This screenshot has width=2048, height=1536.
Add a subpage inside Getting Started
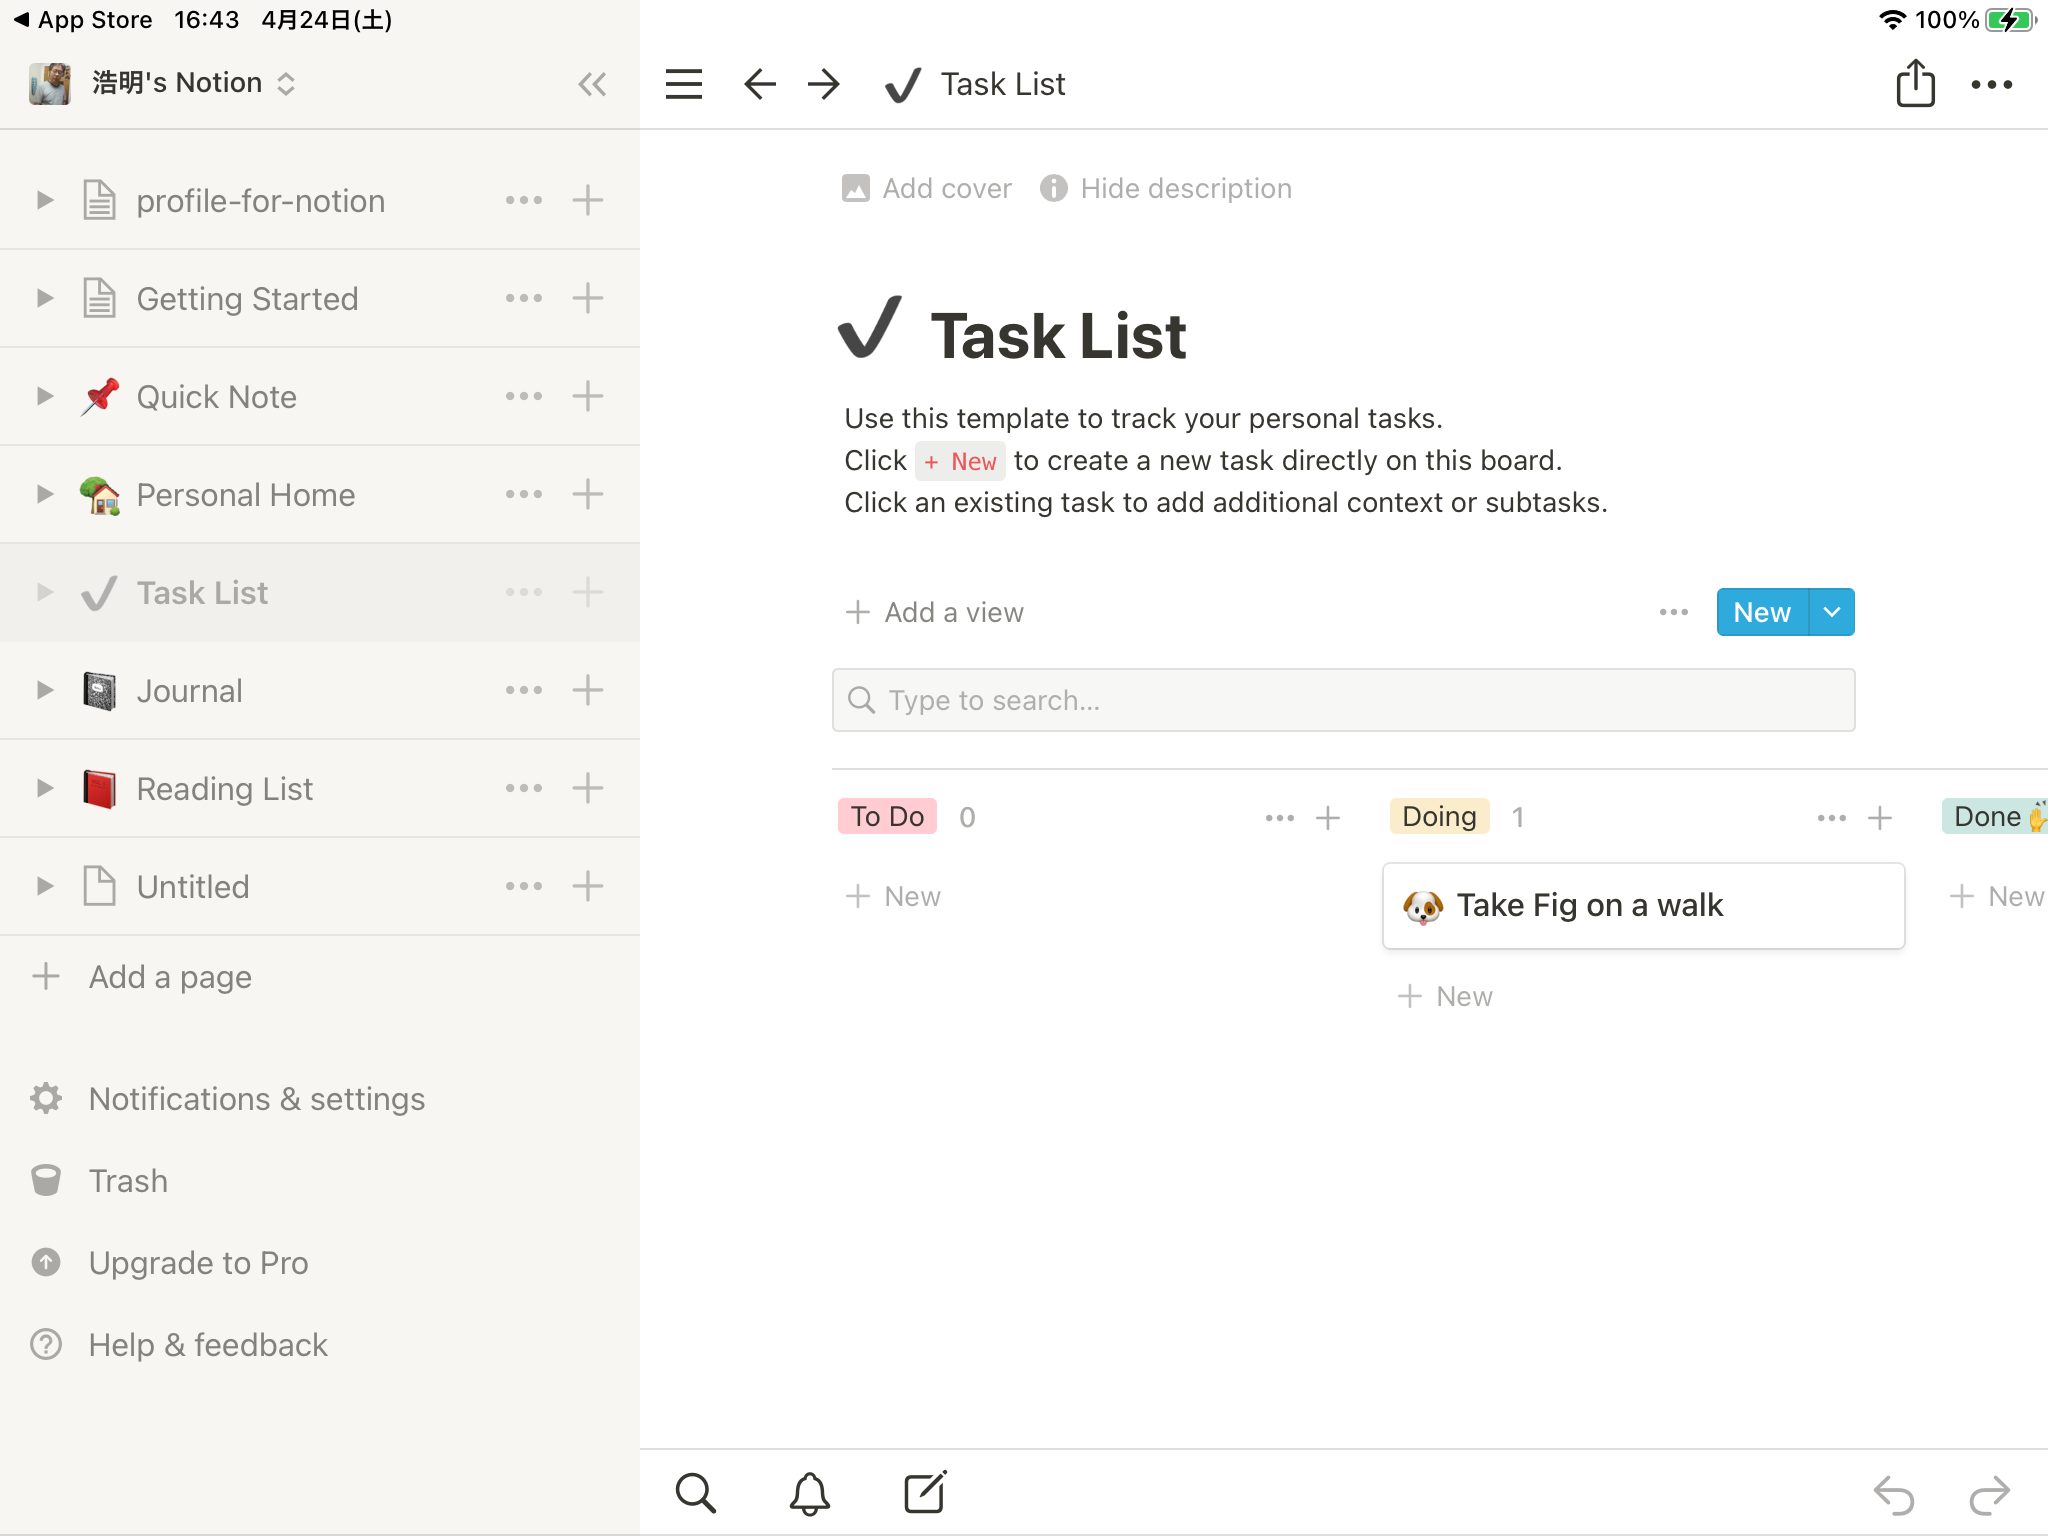coord(588,298)
